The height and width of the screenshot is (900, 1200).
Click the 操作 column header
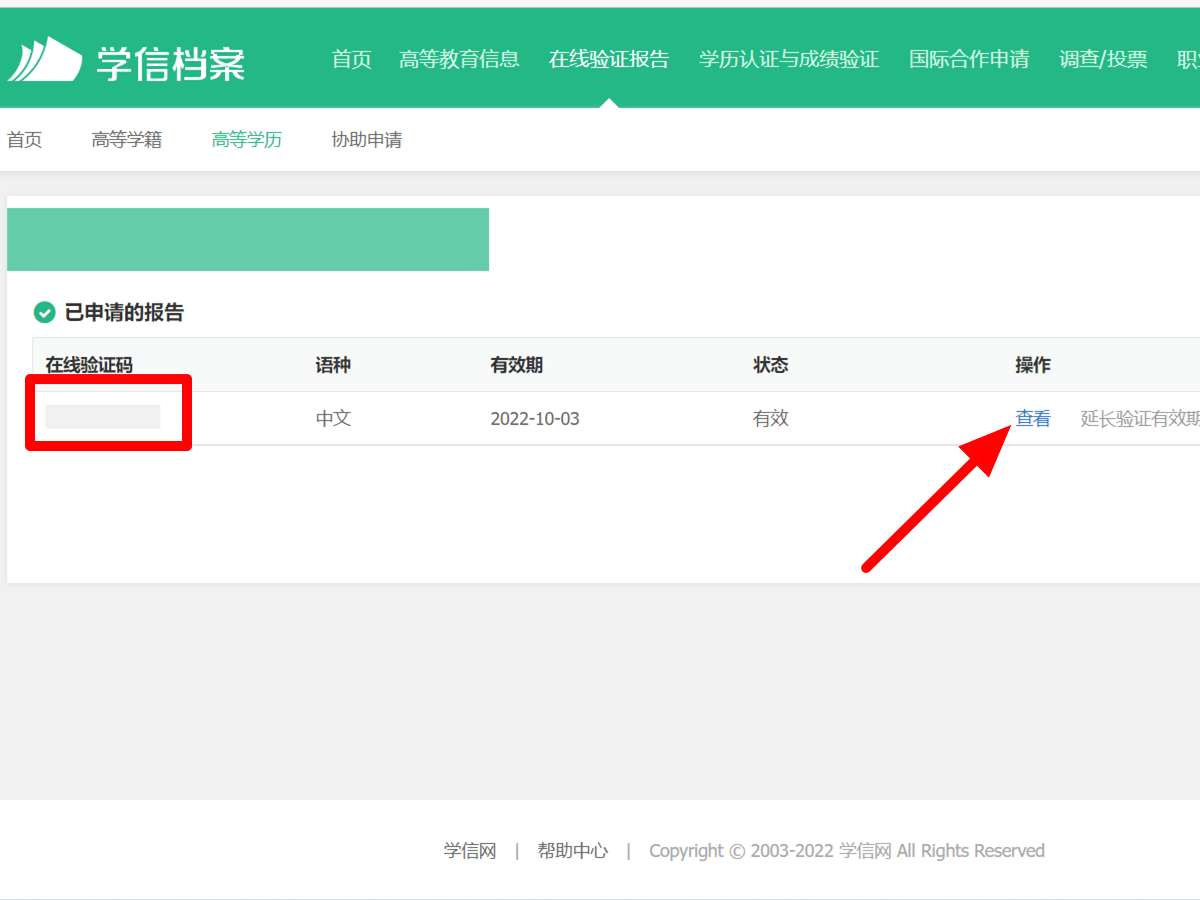click(x=1033, y=365)
